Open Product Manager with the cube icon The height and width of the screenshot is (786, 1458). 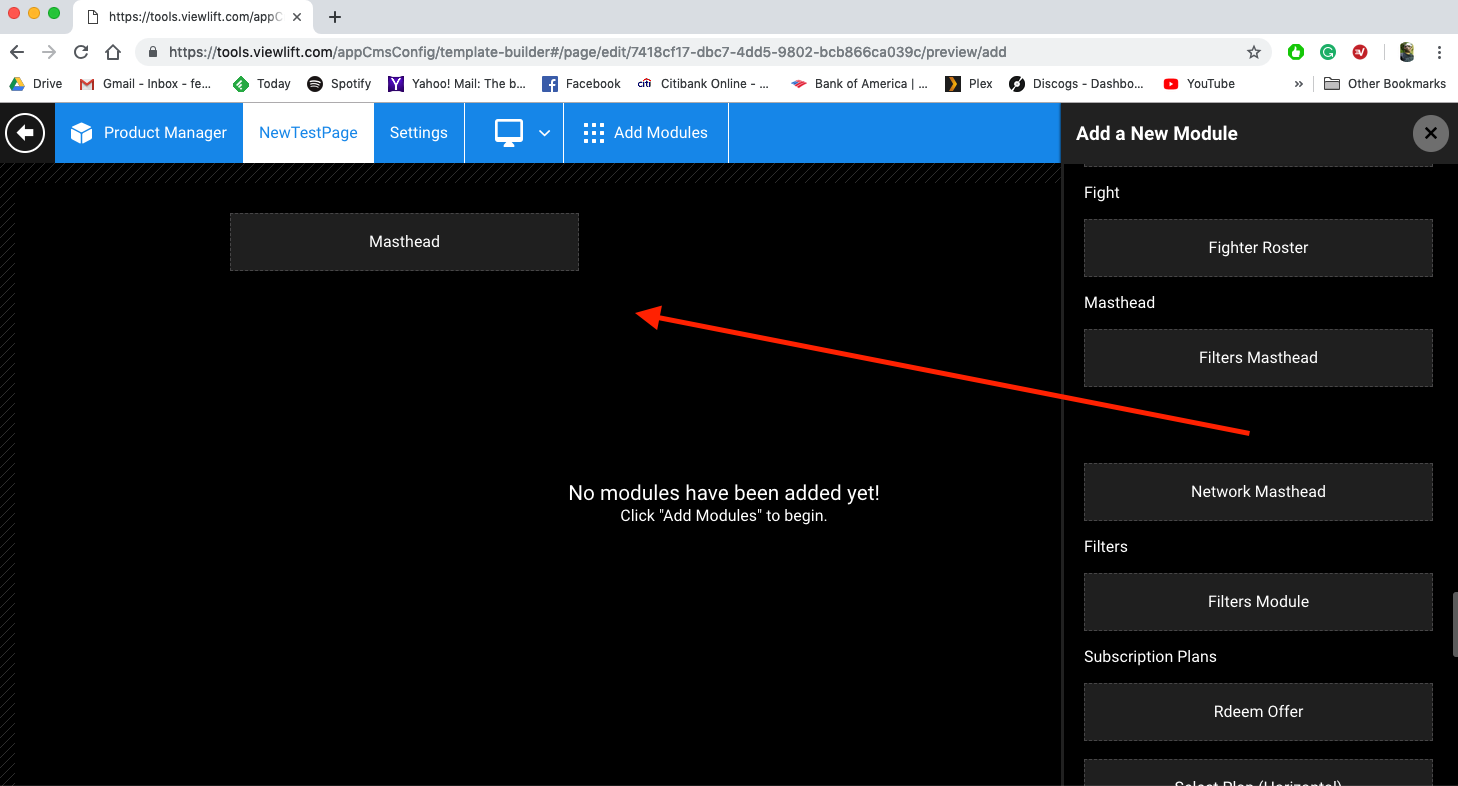pos(149,133)
